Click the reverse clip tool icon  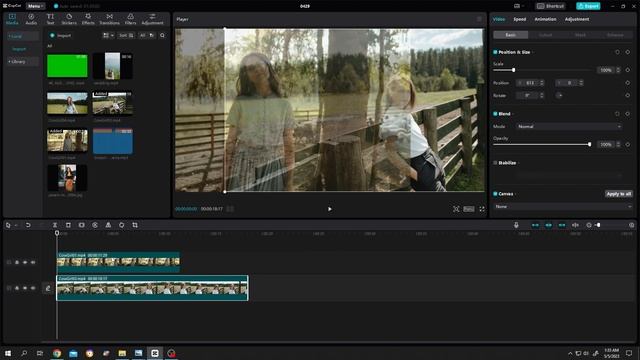tap(95, 225)
